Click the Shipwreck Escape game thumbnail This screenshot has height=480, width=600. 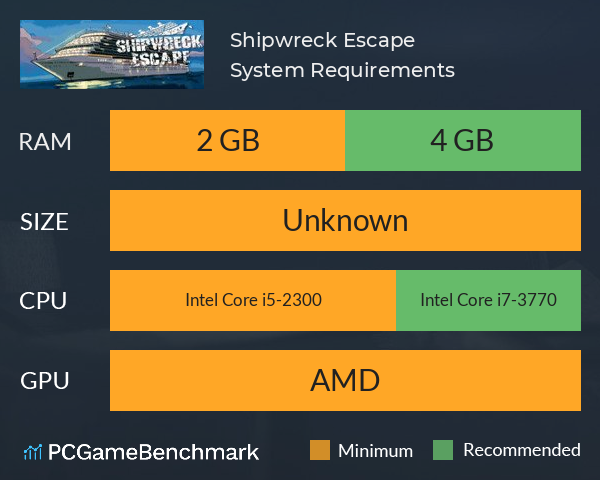[112, 54]
